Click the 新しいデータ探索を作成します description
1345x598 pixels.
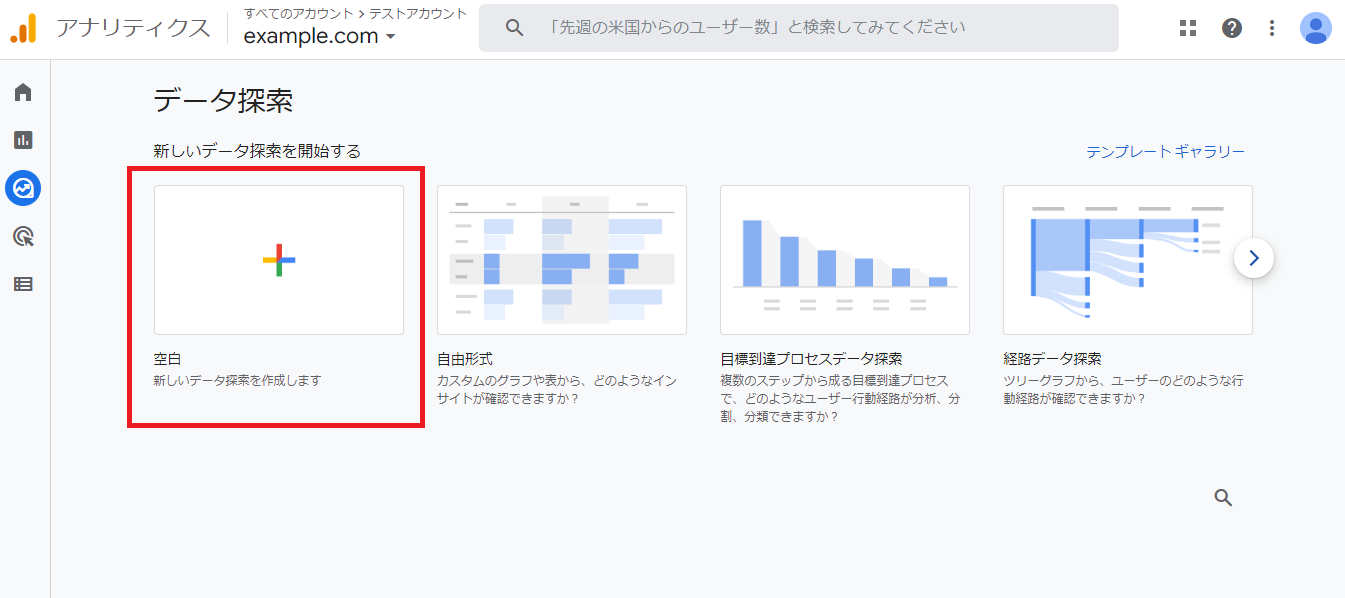tap(237, 381)
